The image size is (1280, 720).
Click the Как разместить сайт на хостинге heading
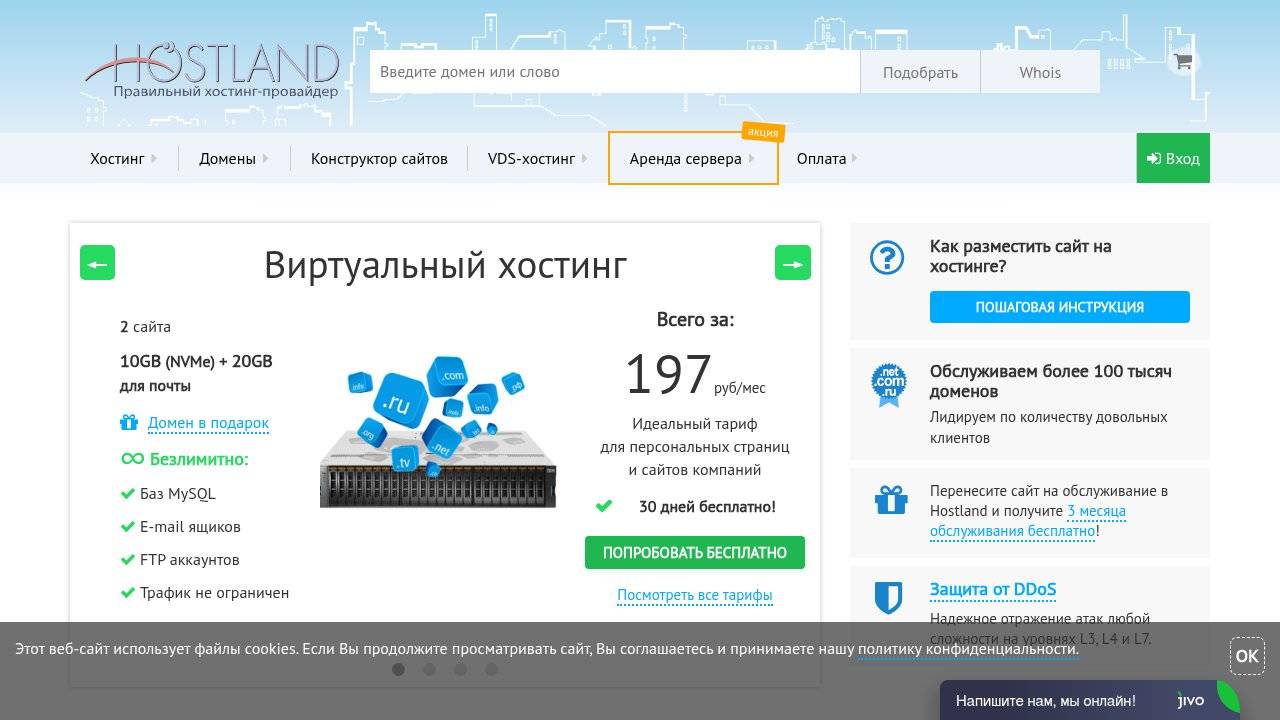click(x=1020, y=256)
